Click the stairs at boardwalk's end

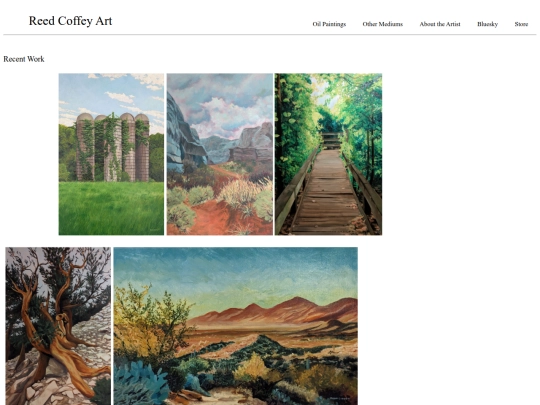tap(331, 141)
